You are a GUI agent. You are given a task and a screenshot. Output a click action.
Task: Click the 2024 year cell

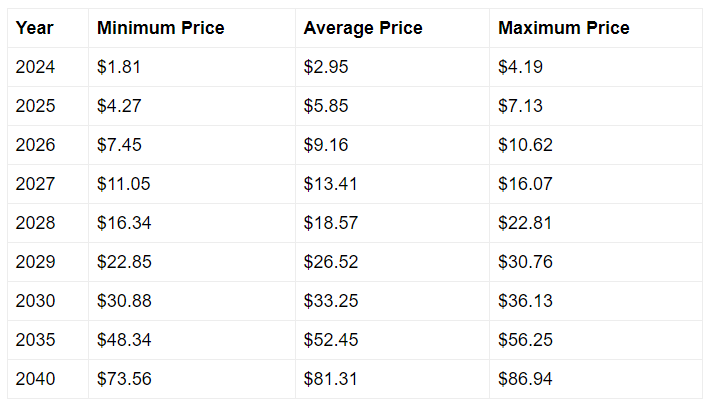48,67
